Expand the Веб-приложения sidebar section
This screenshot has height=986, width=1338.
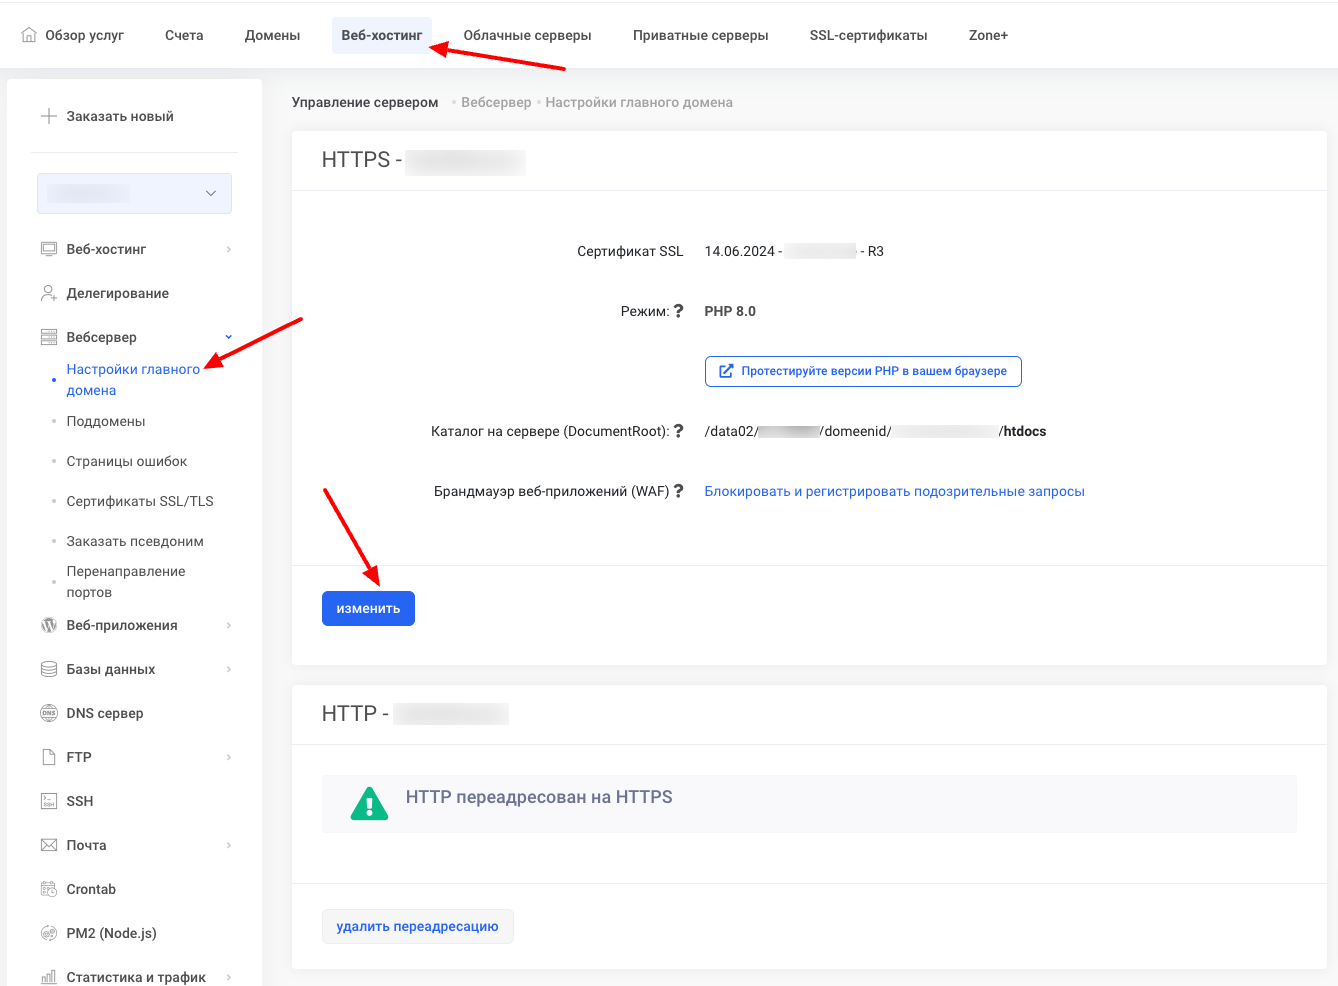pyautogui.click(x=229, y=625)
